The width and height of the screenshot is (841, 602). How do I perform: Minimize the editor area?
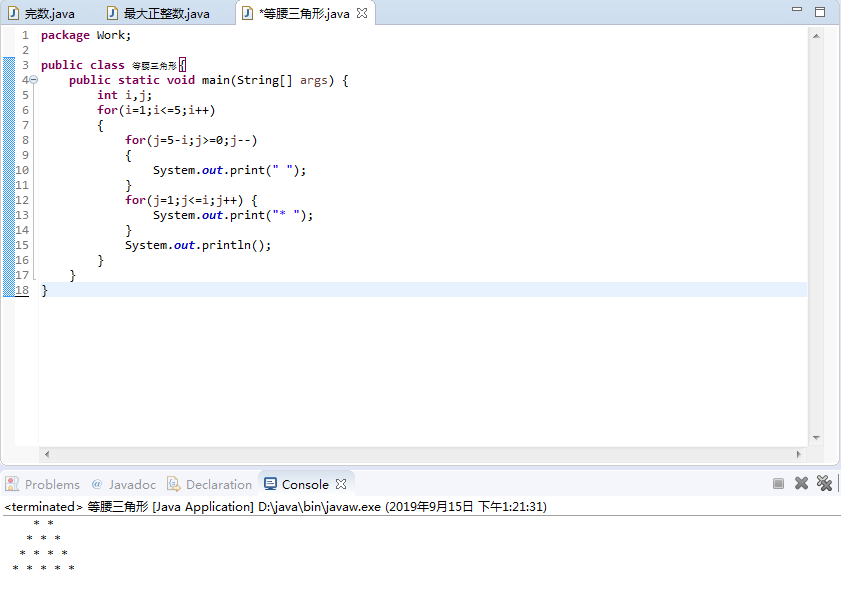pos(797,10)
